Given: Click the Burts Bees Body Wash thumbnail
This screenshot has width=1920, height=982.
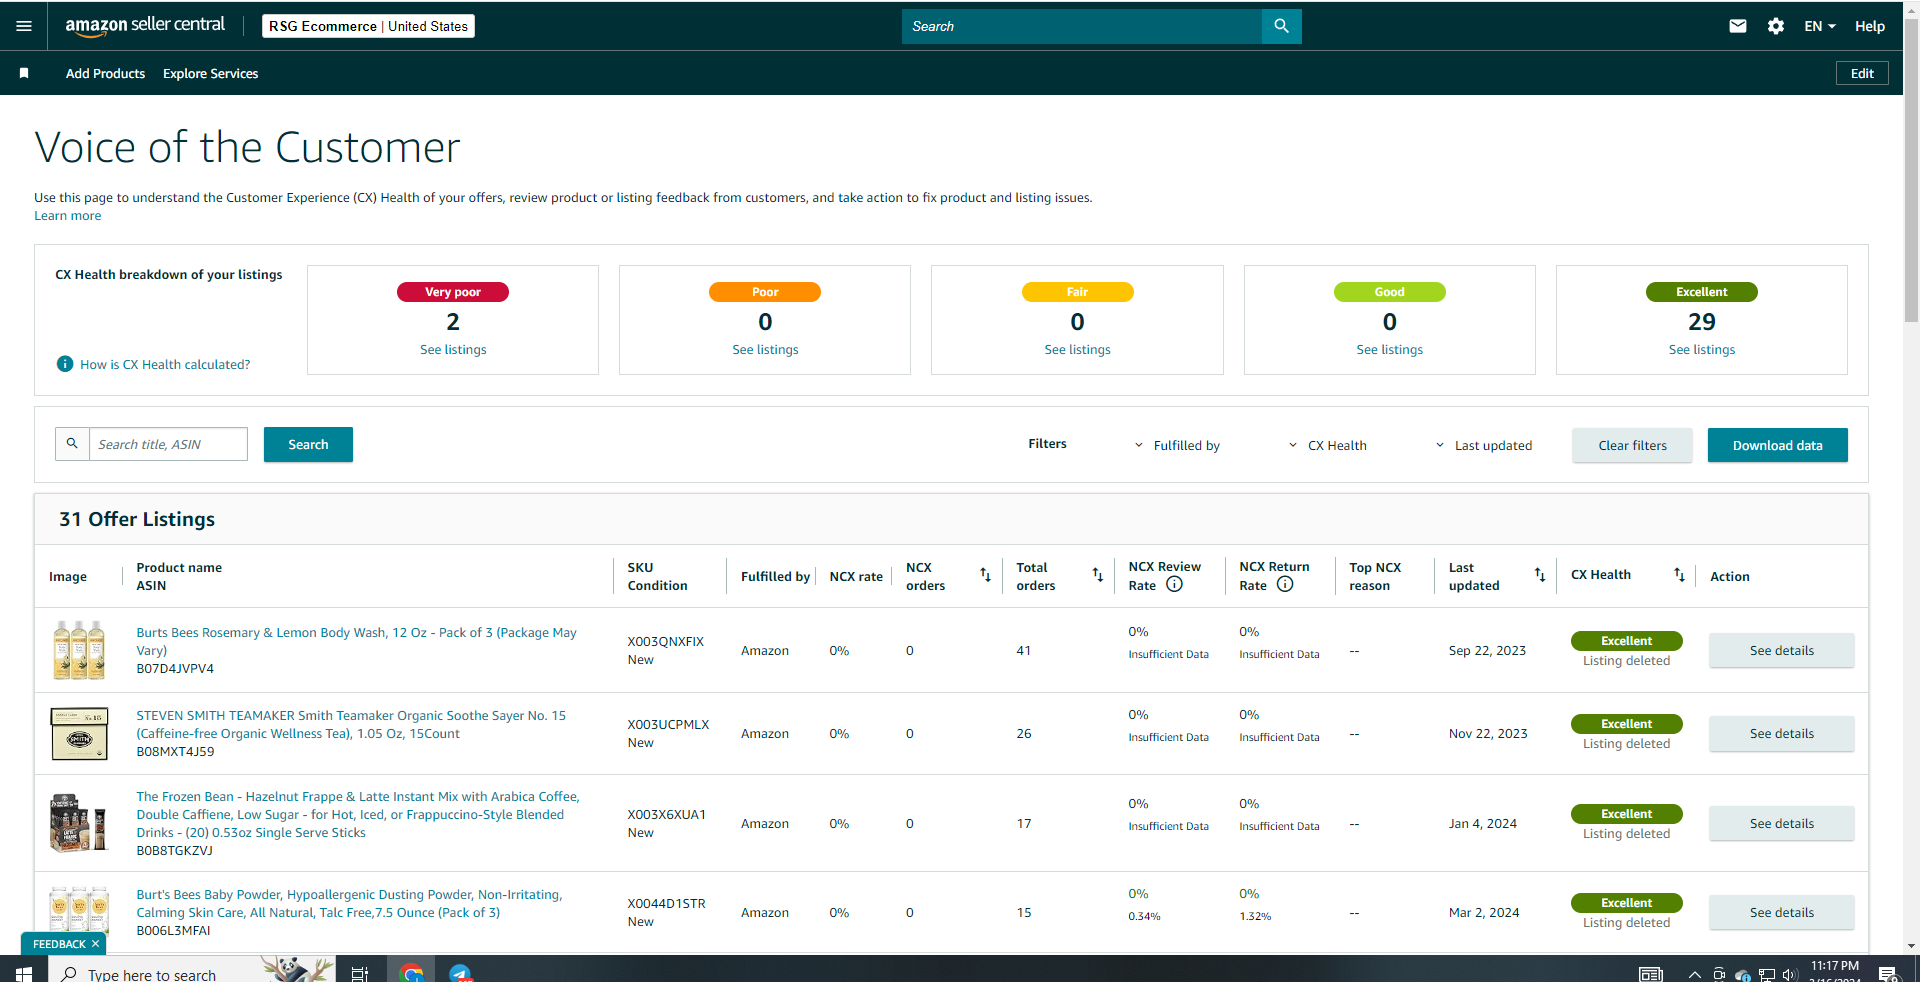Looking at the screenshot, I should [x=79, y=650].
